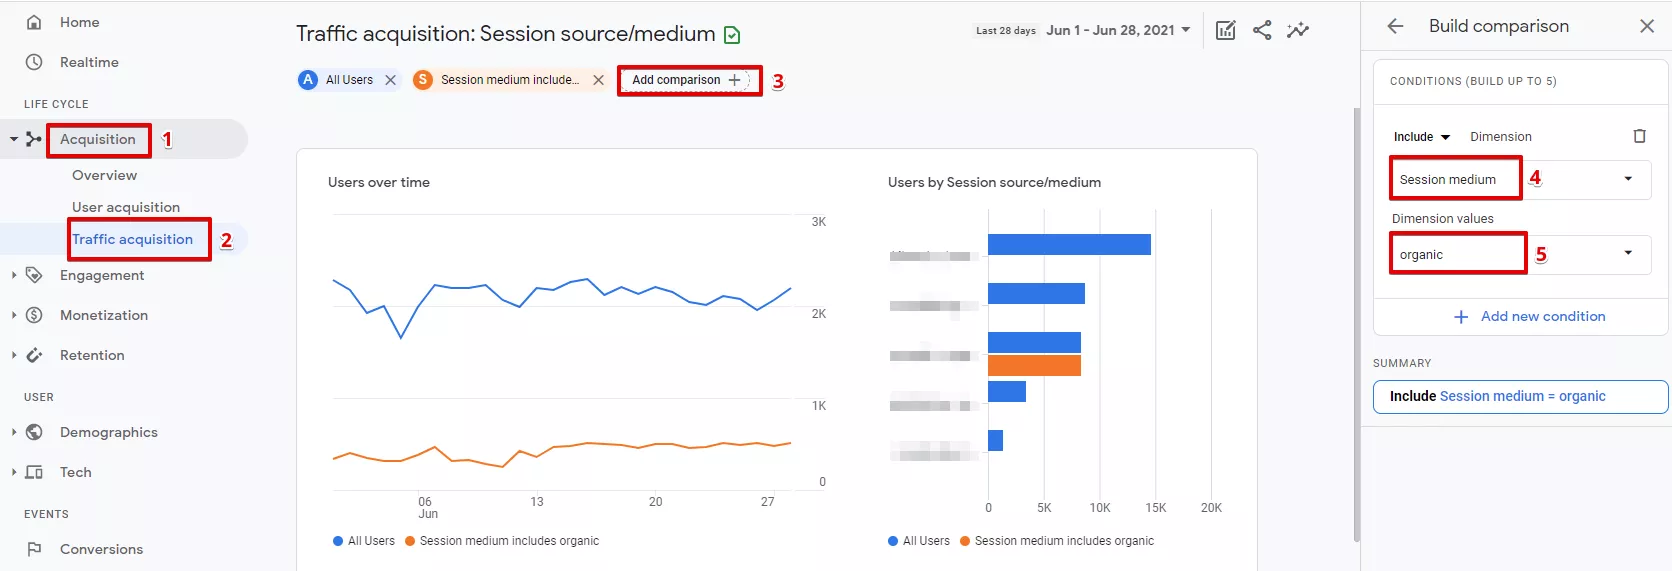Click the Conversions flag icon
This screenshot has width=1672, height=571.
[34, 549]
